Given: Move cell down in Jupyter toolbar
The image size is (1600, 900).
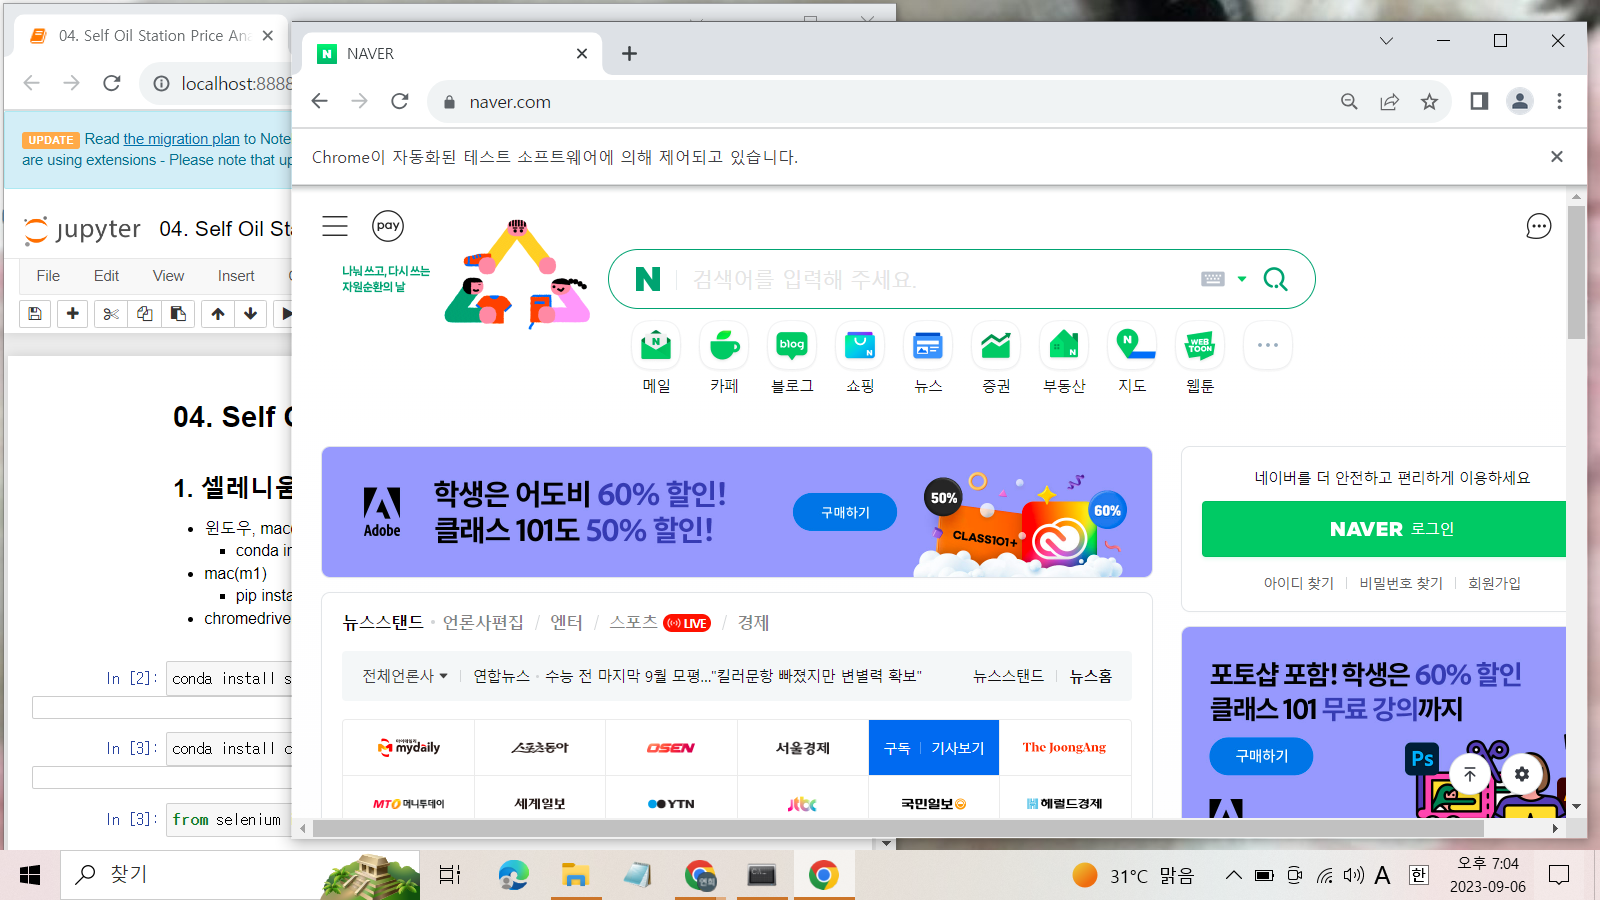Looking at the screenshot, I should pyautogui.click(x=251, y=314).
